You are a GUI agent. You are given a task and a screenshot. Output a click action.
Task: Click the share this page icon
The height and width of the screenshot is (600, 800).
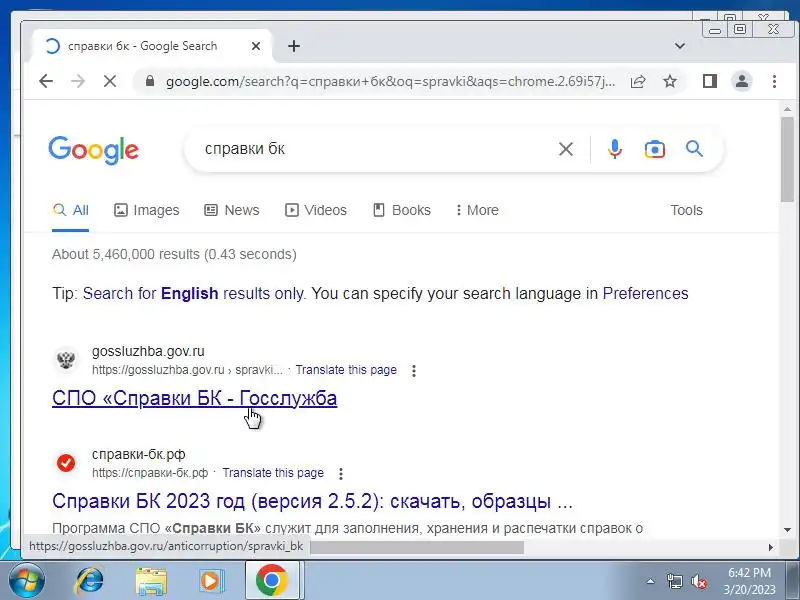(x=638, y=81)
